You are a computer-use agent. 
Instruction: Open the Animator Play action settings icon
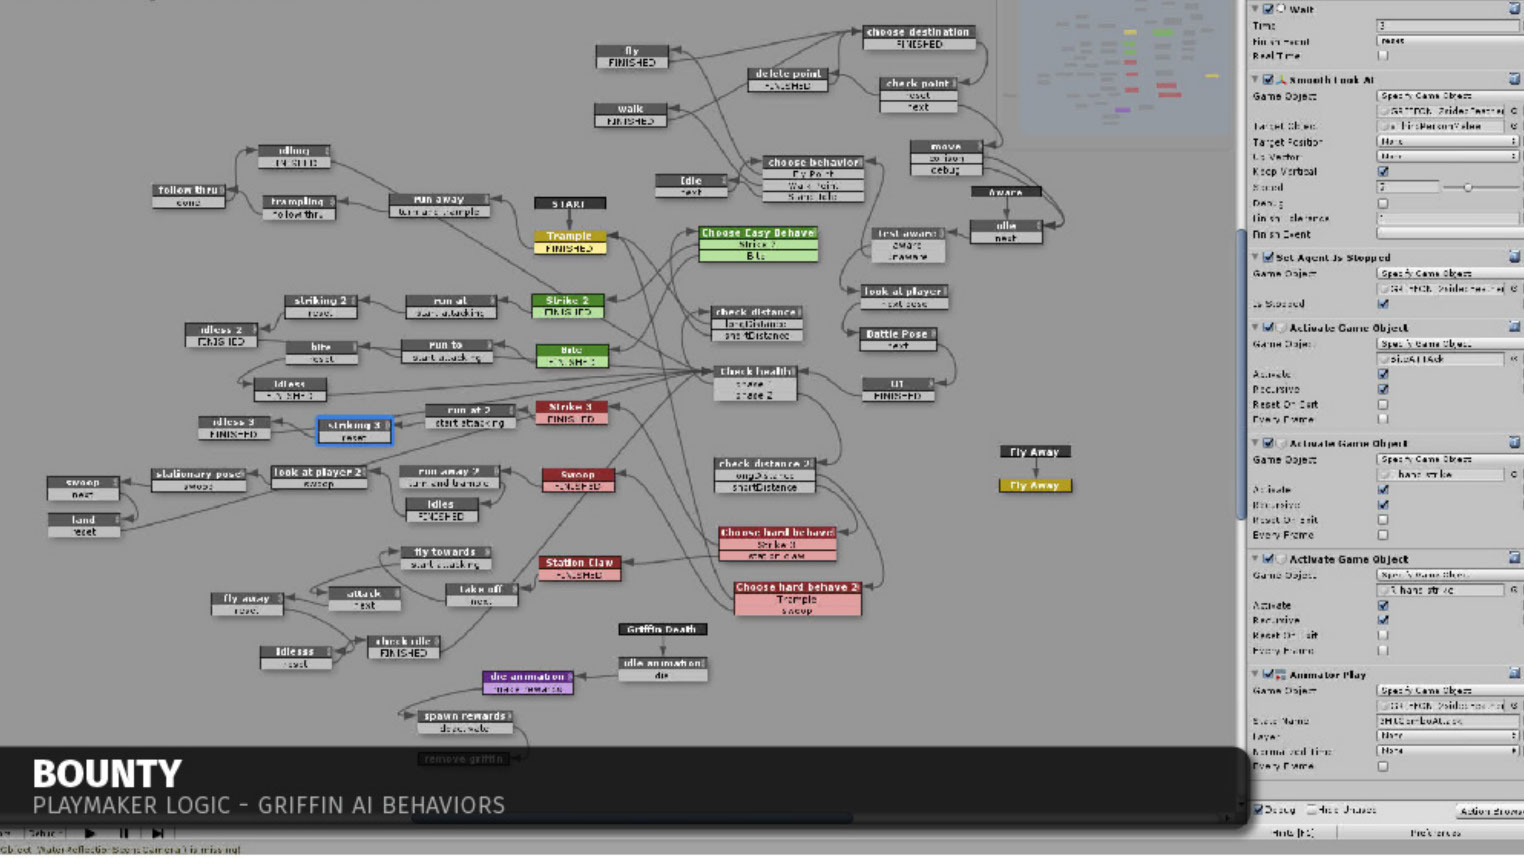coord(1514,675)
